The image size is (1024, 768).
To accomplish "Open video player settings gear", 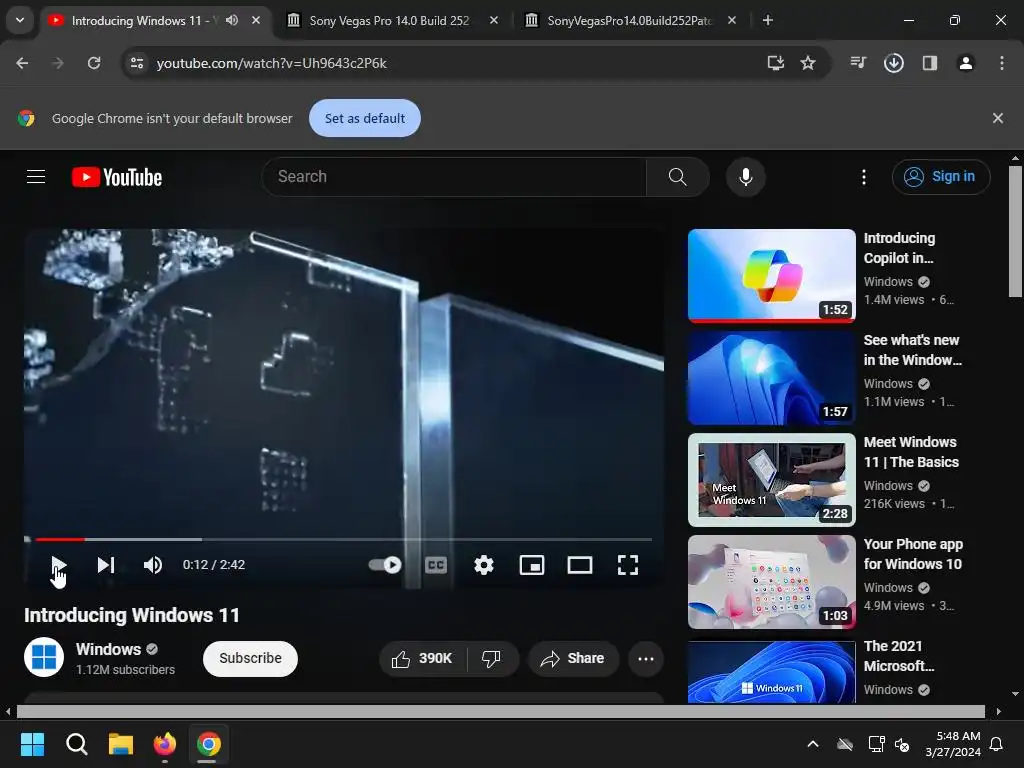I will 484,565.
